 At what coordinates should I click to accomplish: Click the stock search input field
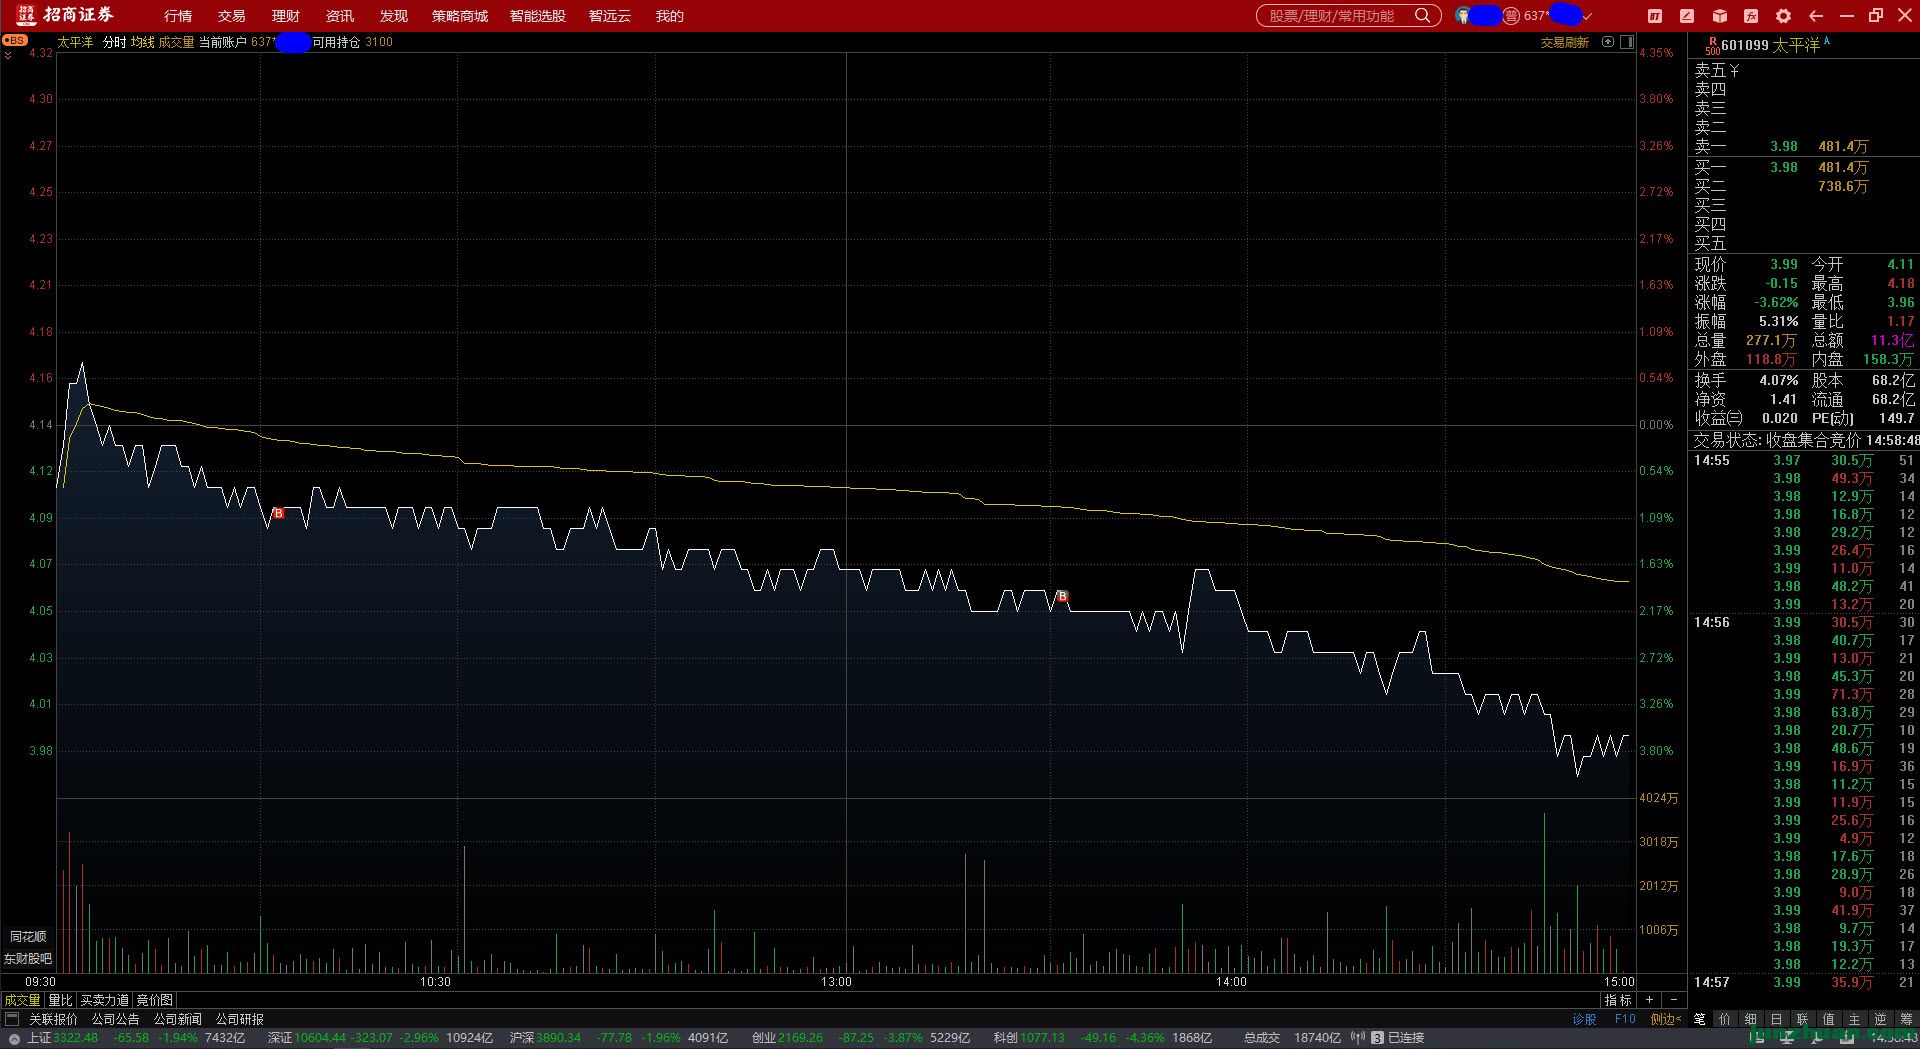coord(1335,16)
